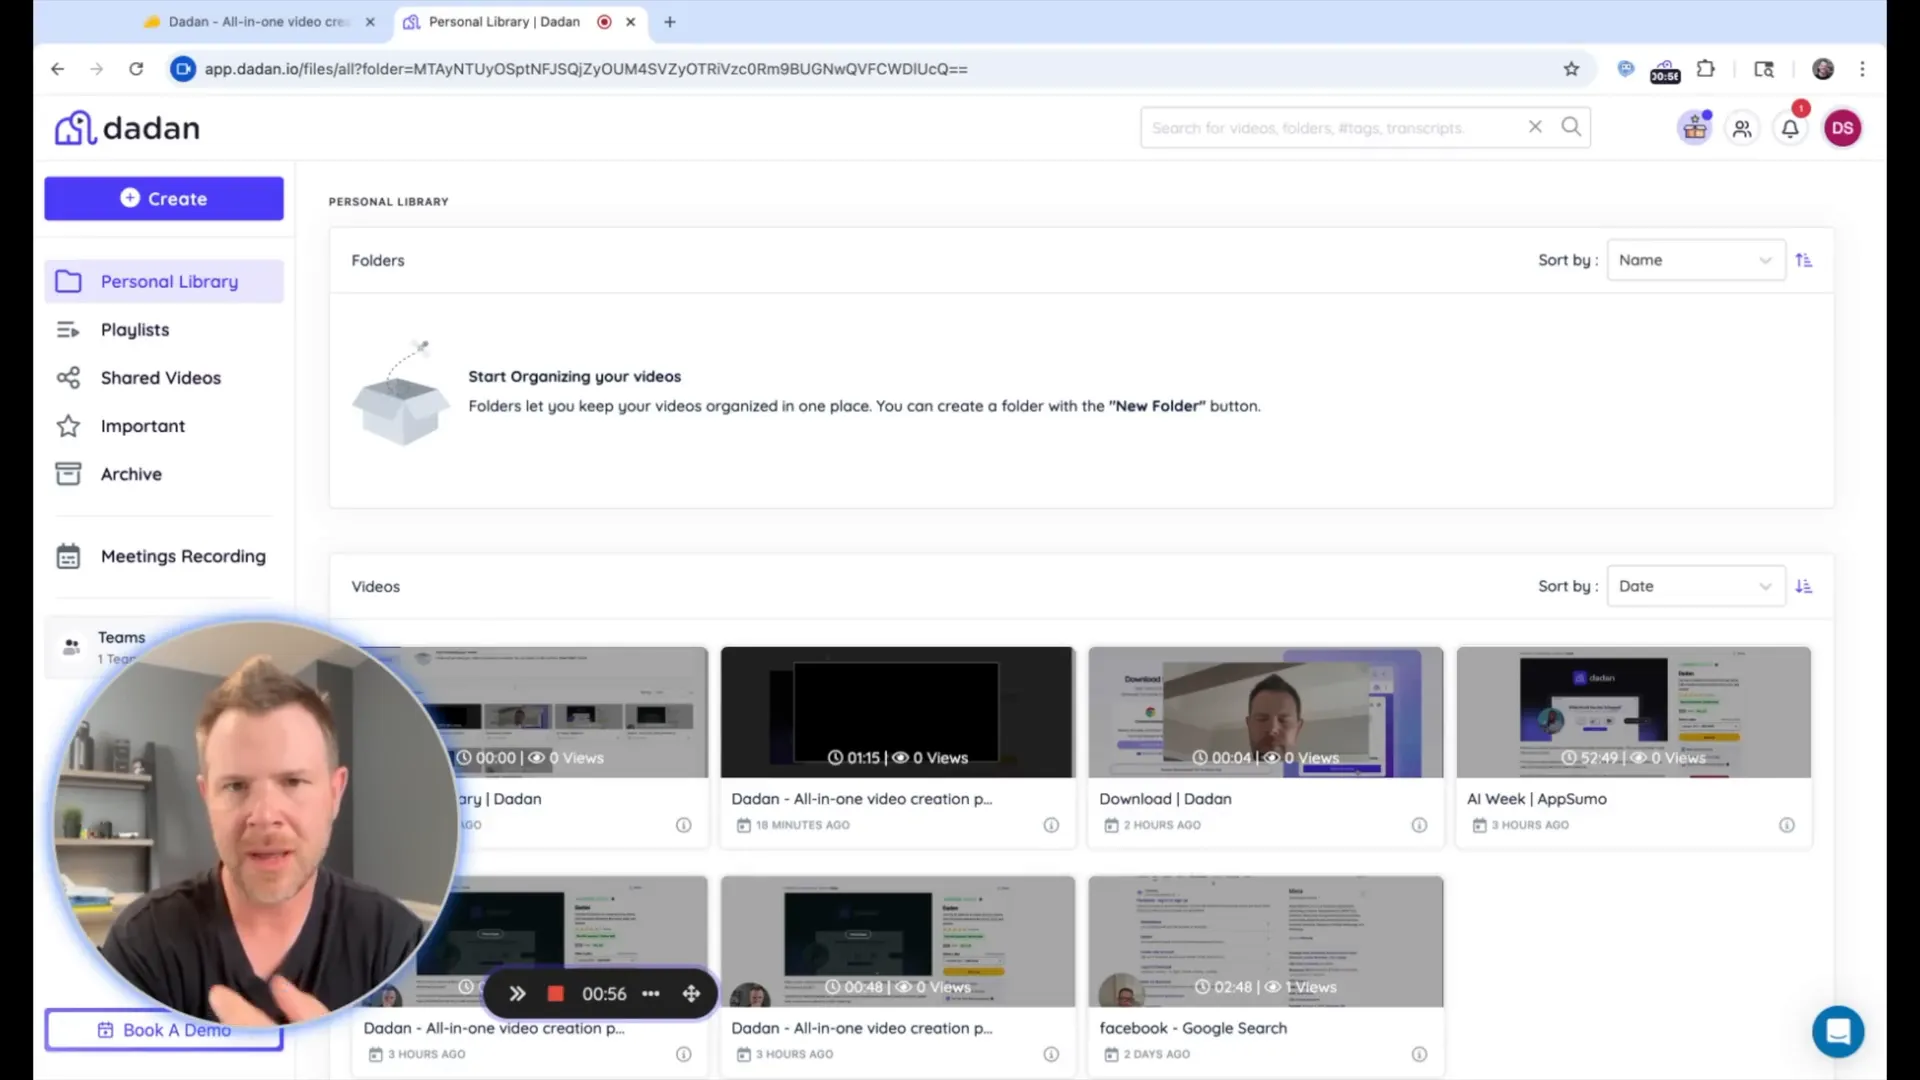
Task: Open the DS profile avatar
Action: [x=1842, y=128]
